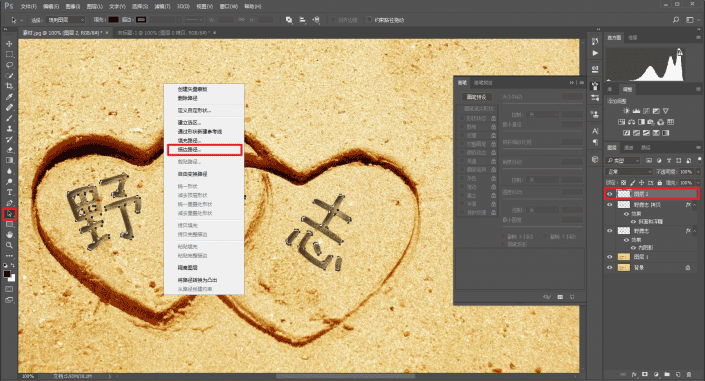This screenshot has width=705, height=381.
Task: Open path alignment options icon
Action: (303, 20)
